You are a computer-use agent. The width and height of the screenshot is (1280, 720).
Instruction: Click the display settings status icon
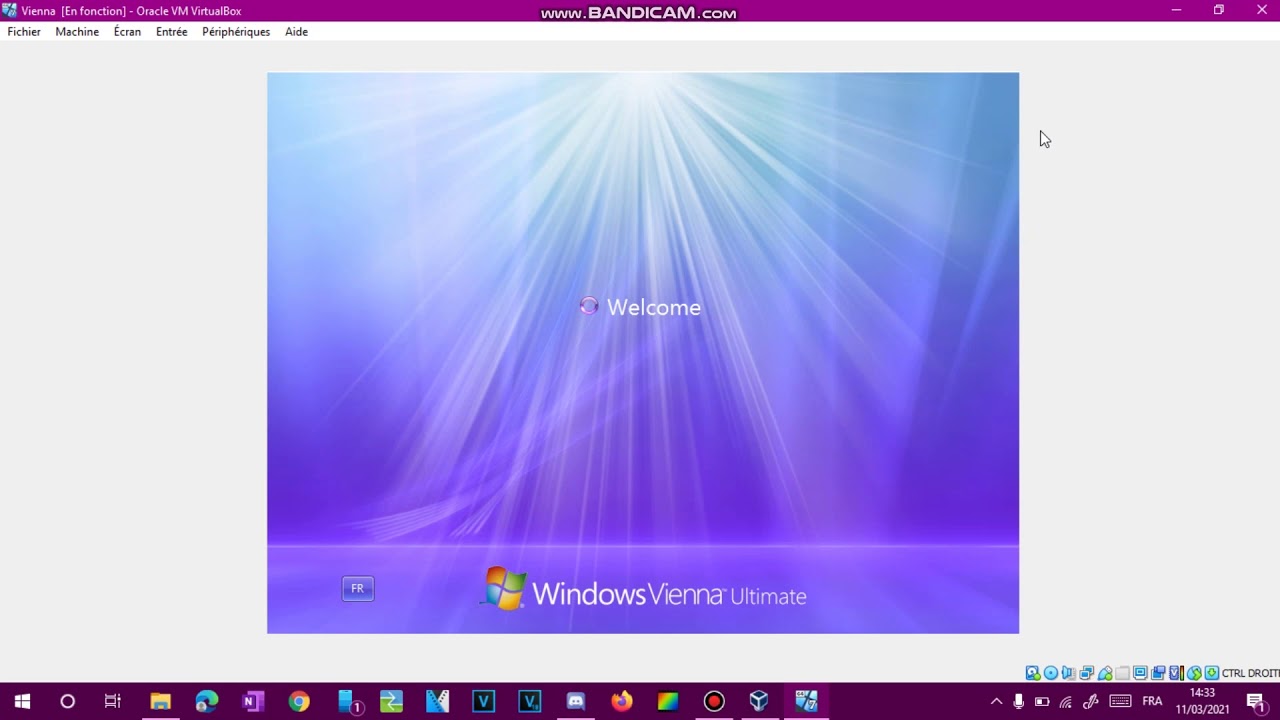(x=1140, y=673)
